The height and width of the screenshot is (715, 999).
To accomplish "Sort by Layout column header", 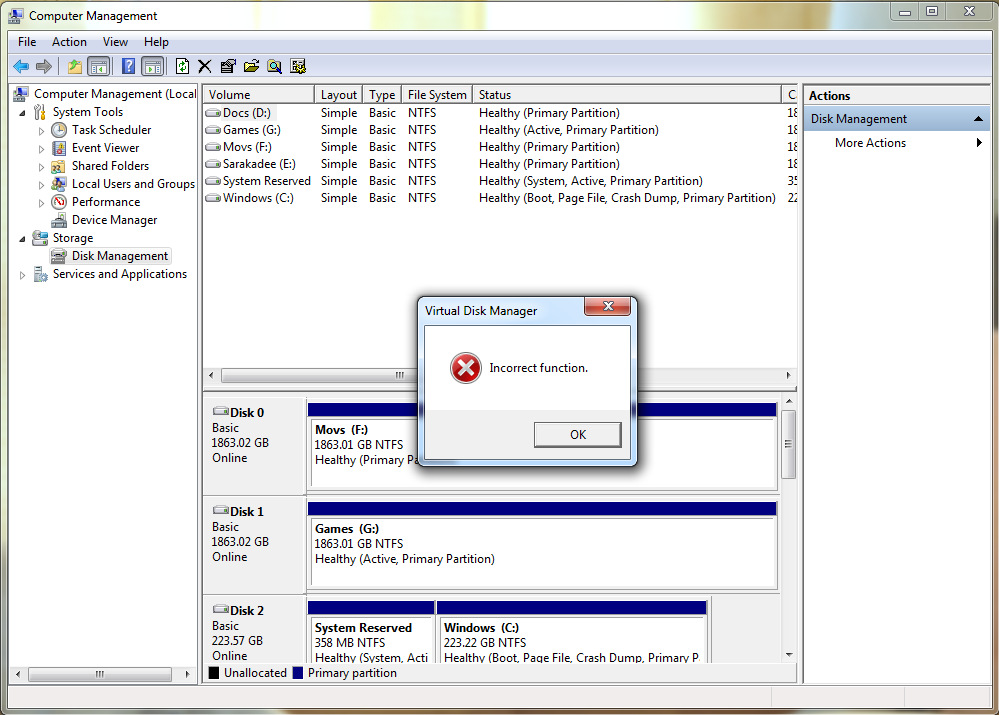I will (x=338, y=94).
